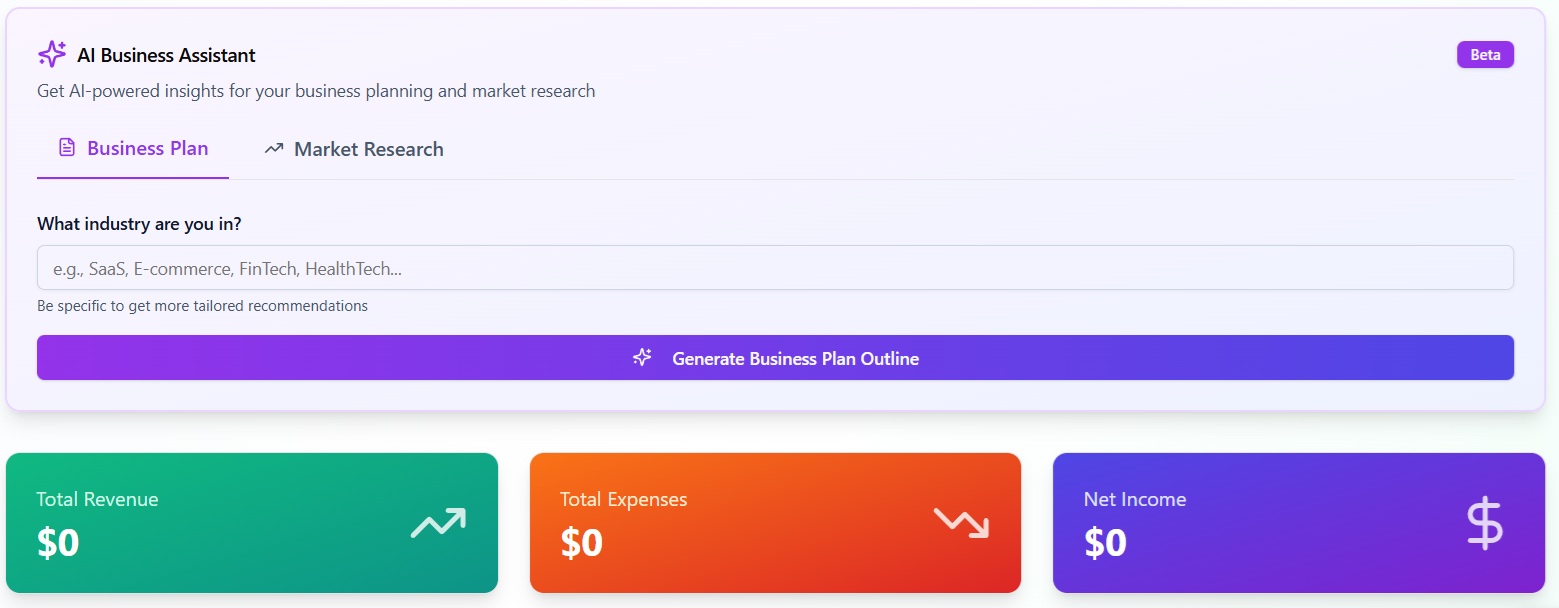
Task: Click the $0 amount under Total Revenue
Action: coord(58,543)
